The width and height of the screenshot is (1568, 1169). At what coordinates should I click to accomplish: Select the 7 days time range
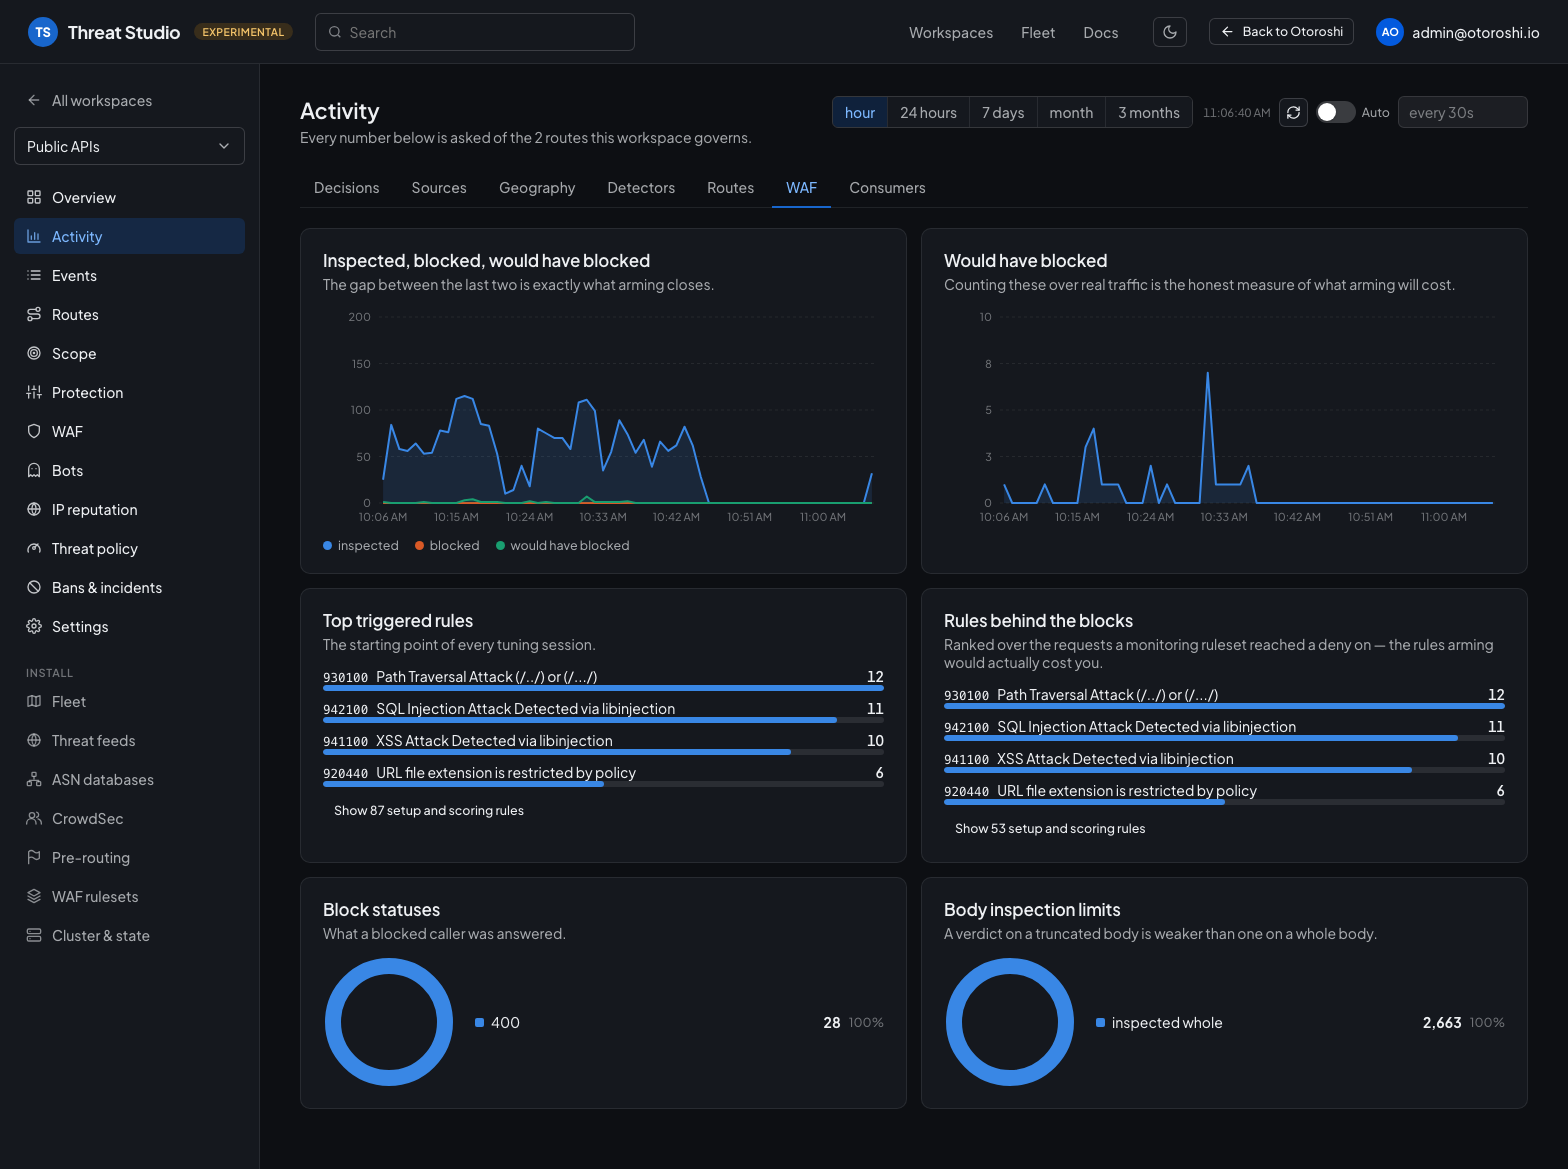click(1003, 112)
